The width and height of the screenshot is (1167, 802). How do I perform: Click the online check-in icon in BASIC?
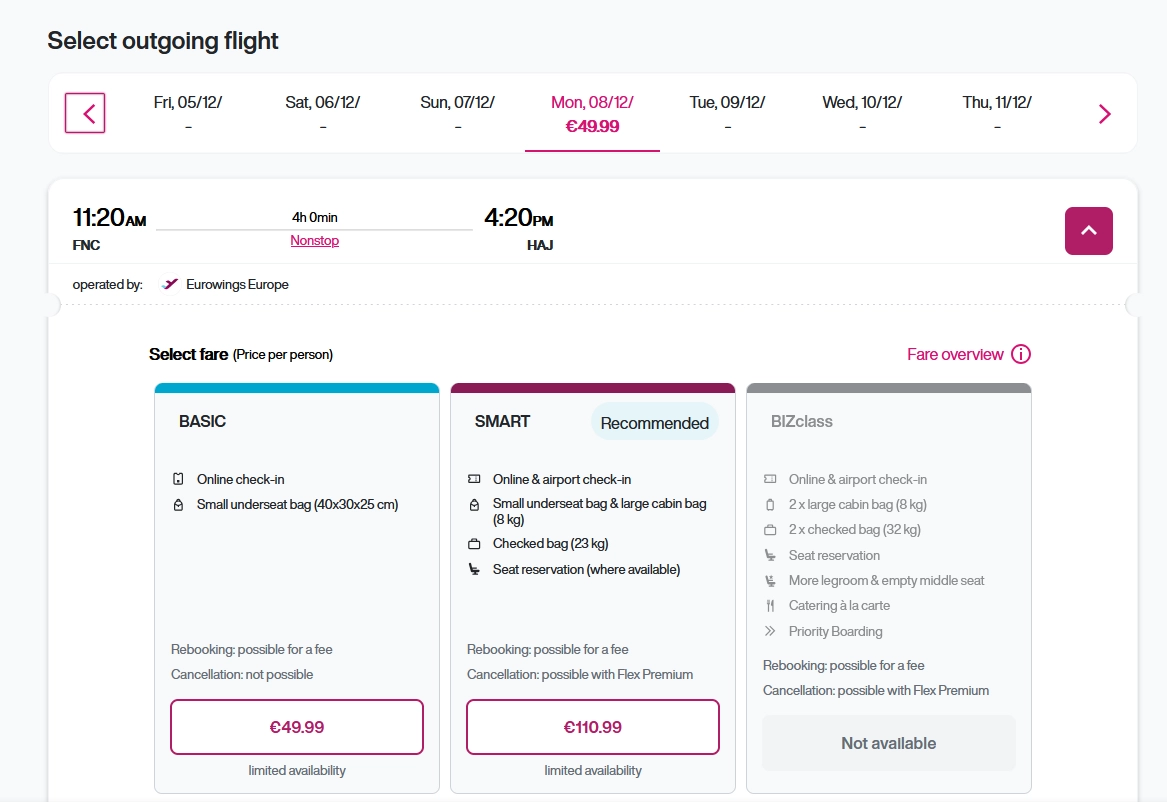(x=179, y=479)
